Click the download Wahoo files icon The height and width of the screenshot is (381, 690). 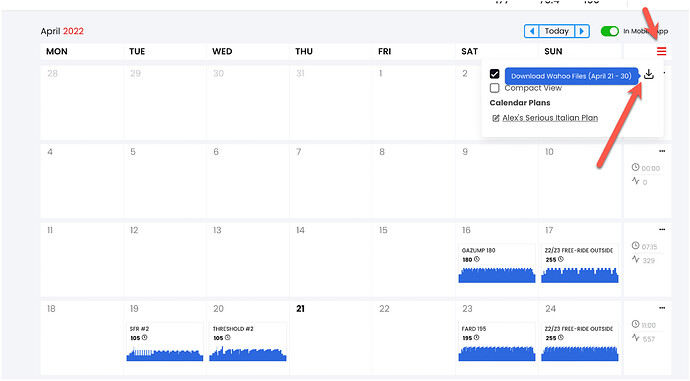click(x=649, y=74)
